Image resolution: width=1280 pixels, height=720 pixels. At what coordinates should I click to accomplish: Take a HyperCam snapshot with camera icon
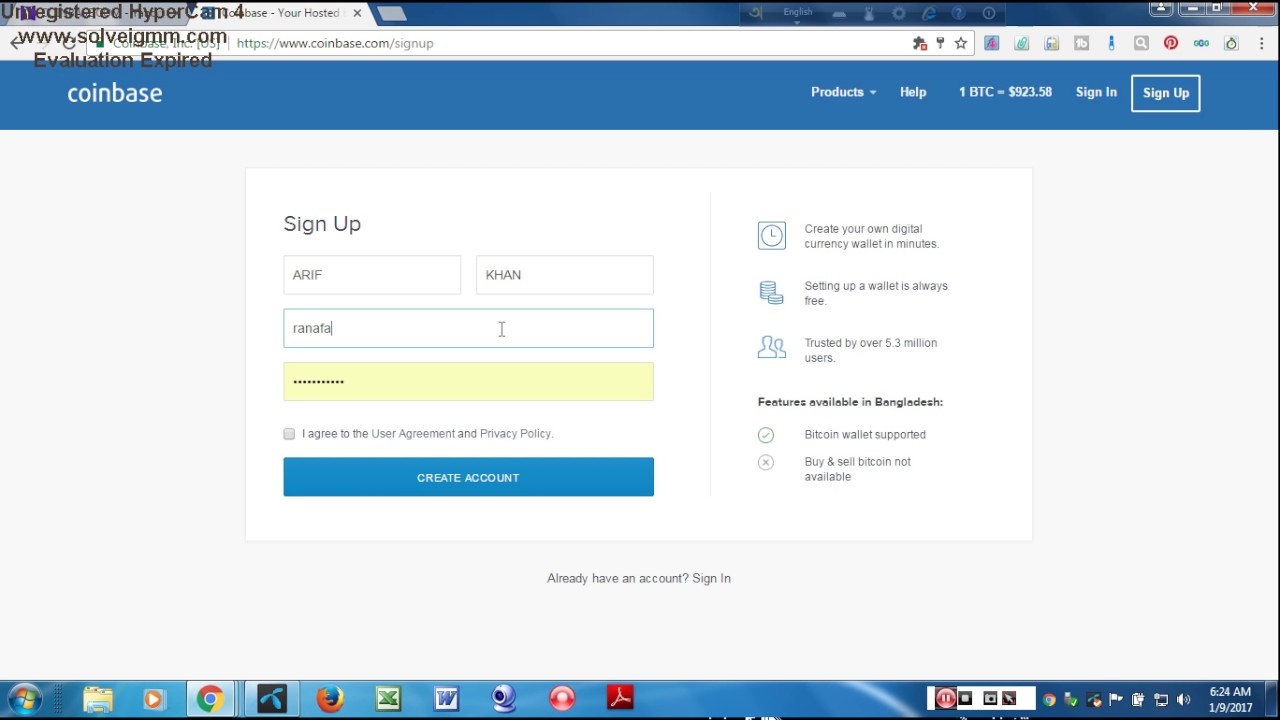point(990,698)
